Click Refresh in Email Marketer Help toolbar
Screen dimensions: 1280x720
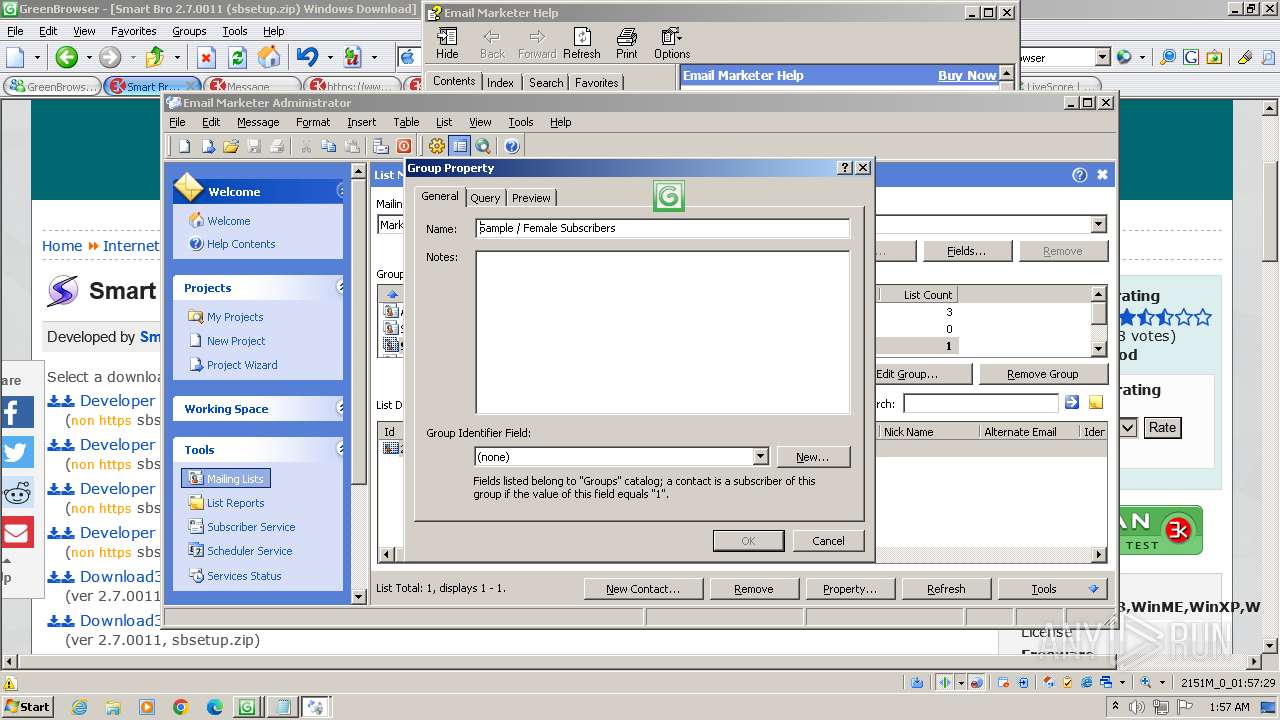tap(582, 44)
